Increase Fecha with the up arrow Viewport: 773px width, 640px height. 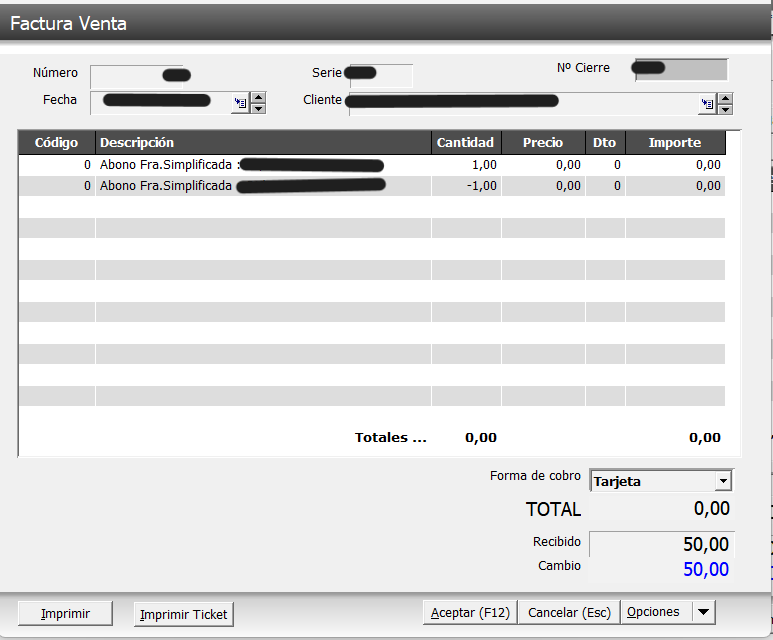click(258, 97)
